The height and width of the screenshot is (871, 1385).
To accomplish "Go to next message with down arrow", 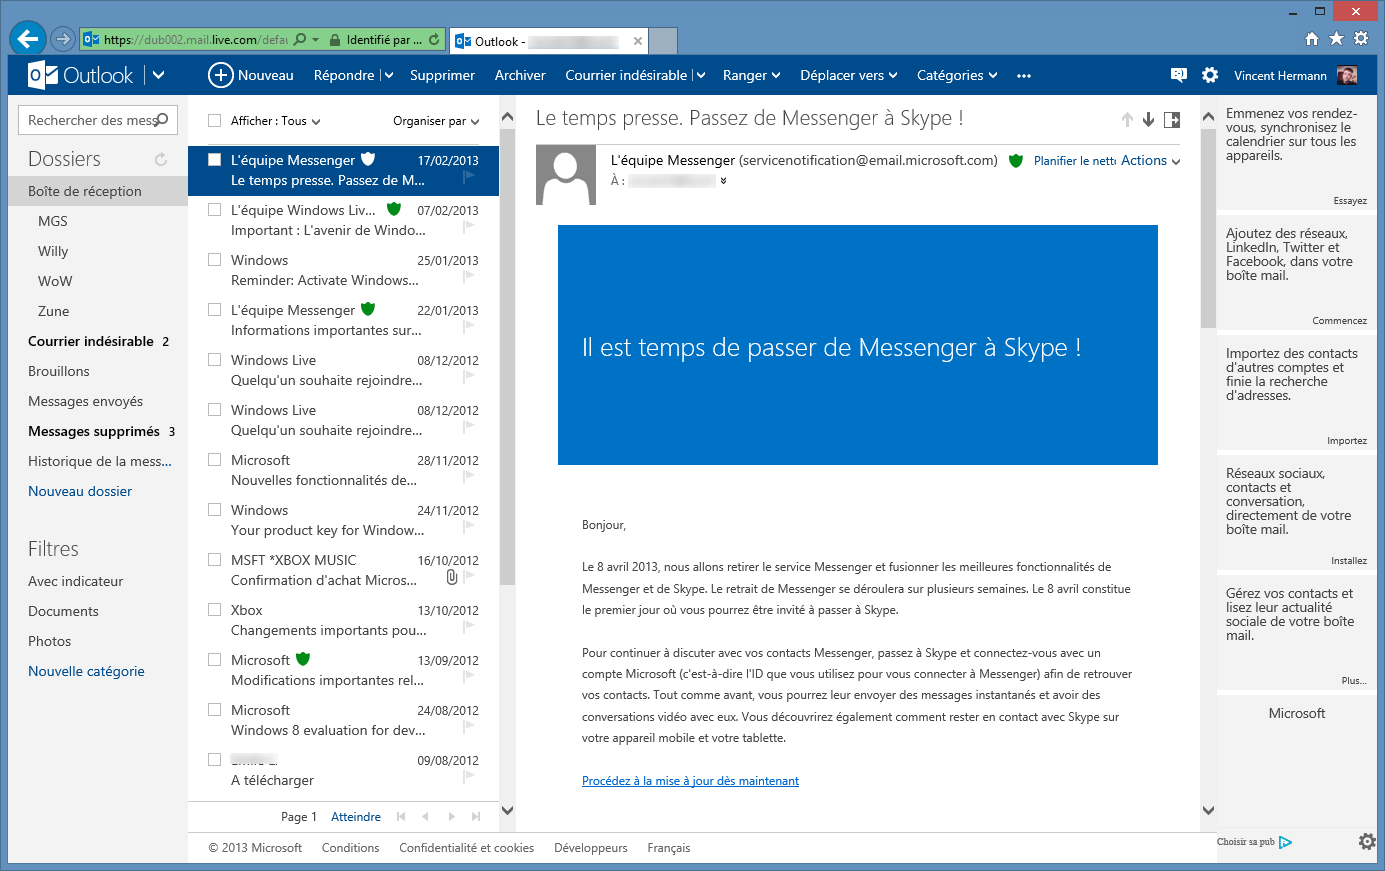I will (1148, 120).
